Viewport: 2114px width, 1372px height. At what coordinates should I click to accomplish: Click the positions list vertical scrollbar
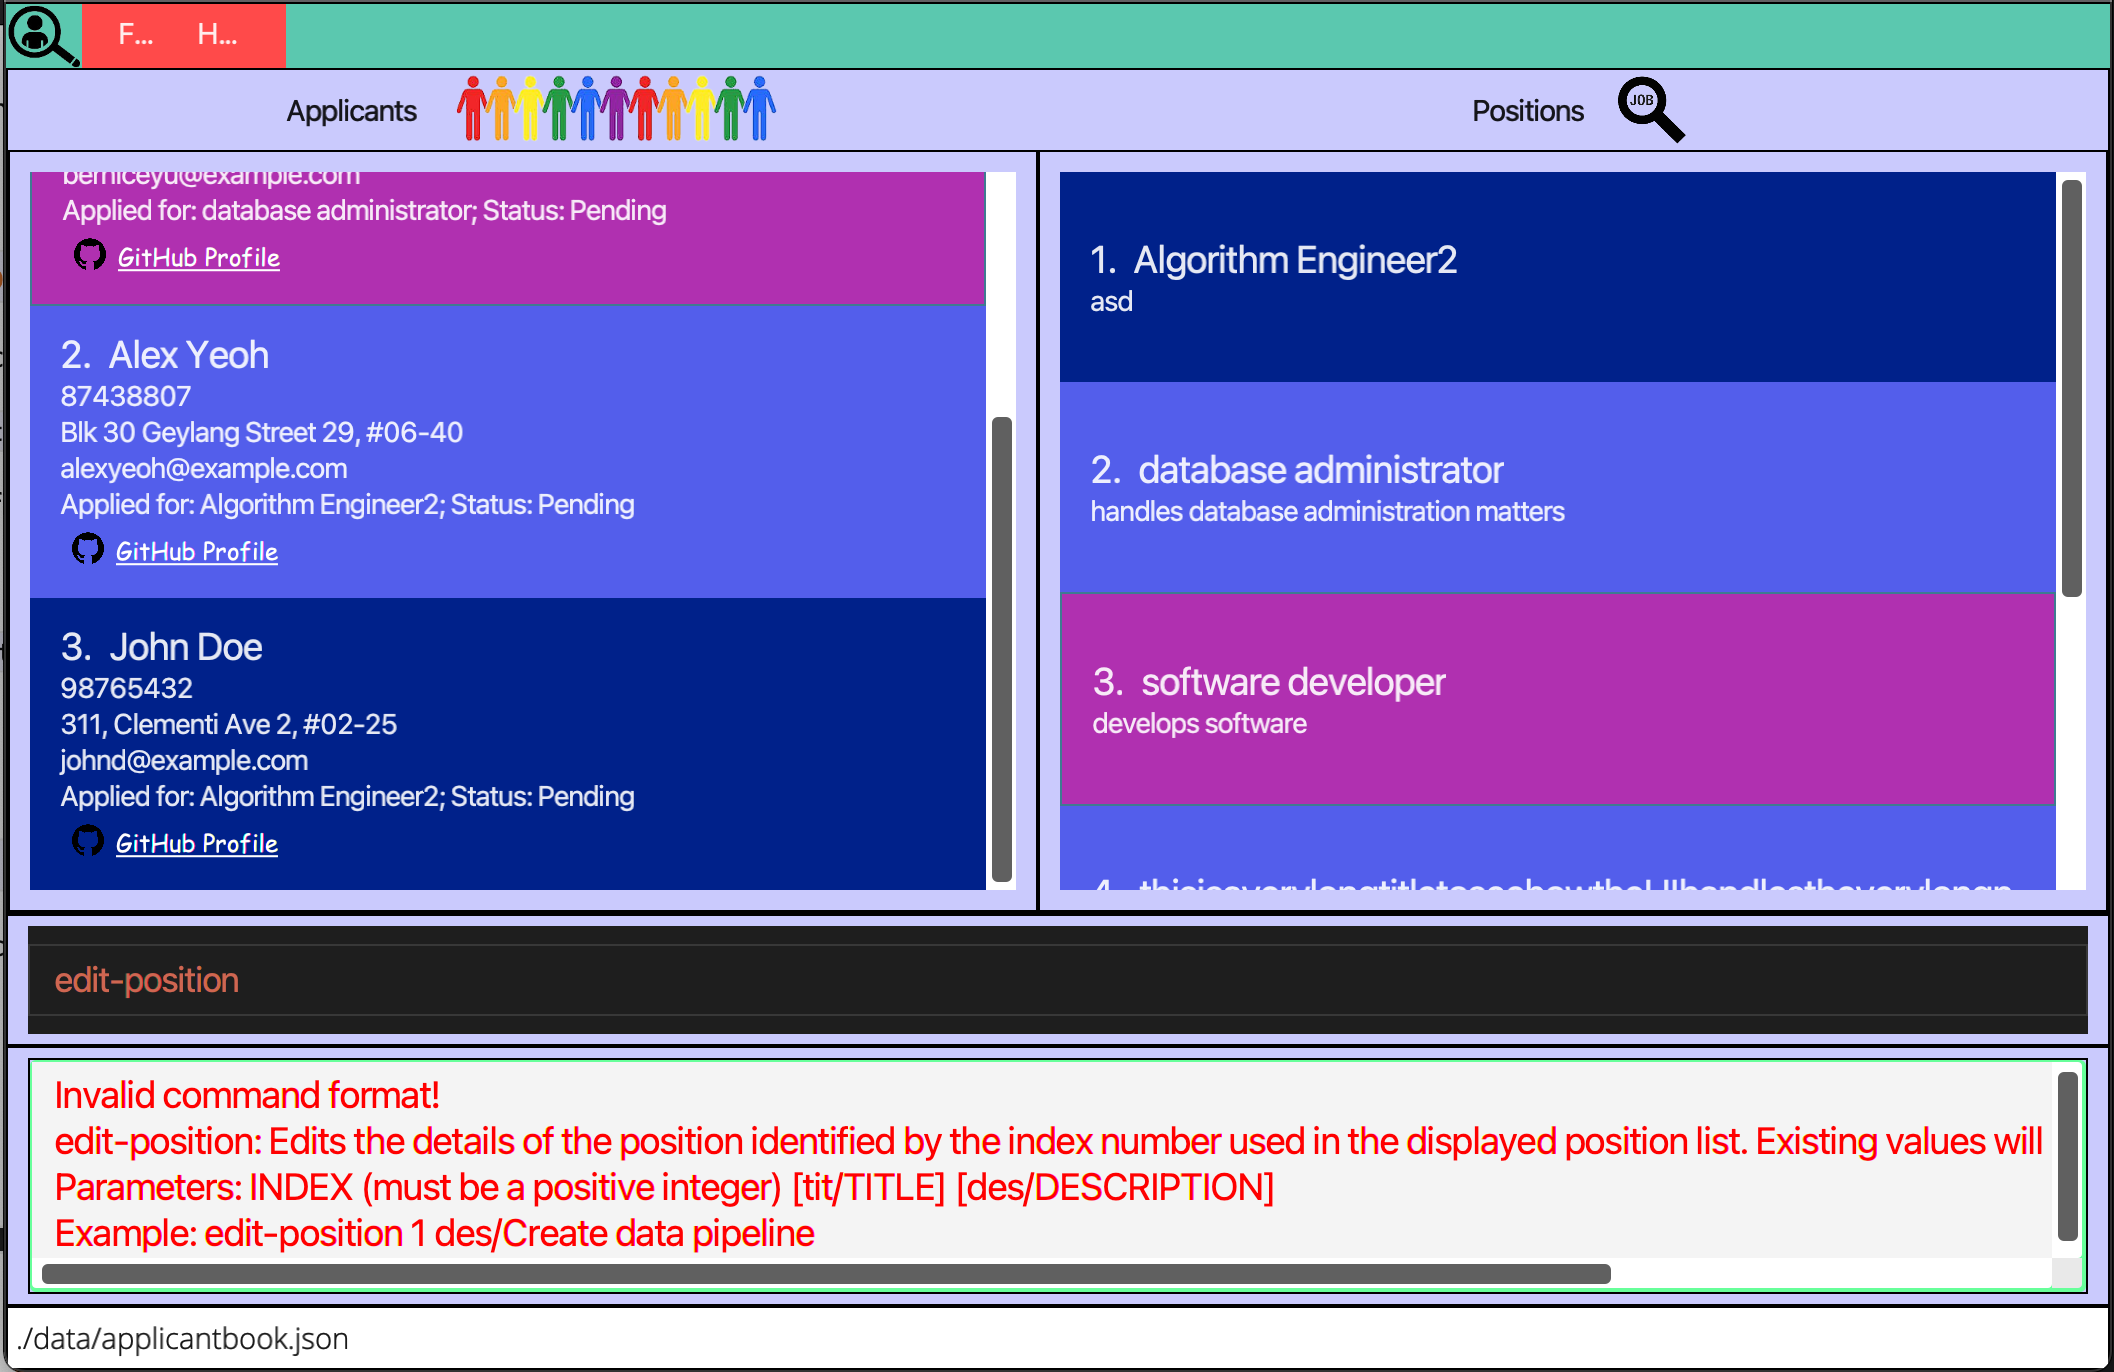[2071, 388]
